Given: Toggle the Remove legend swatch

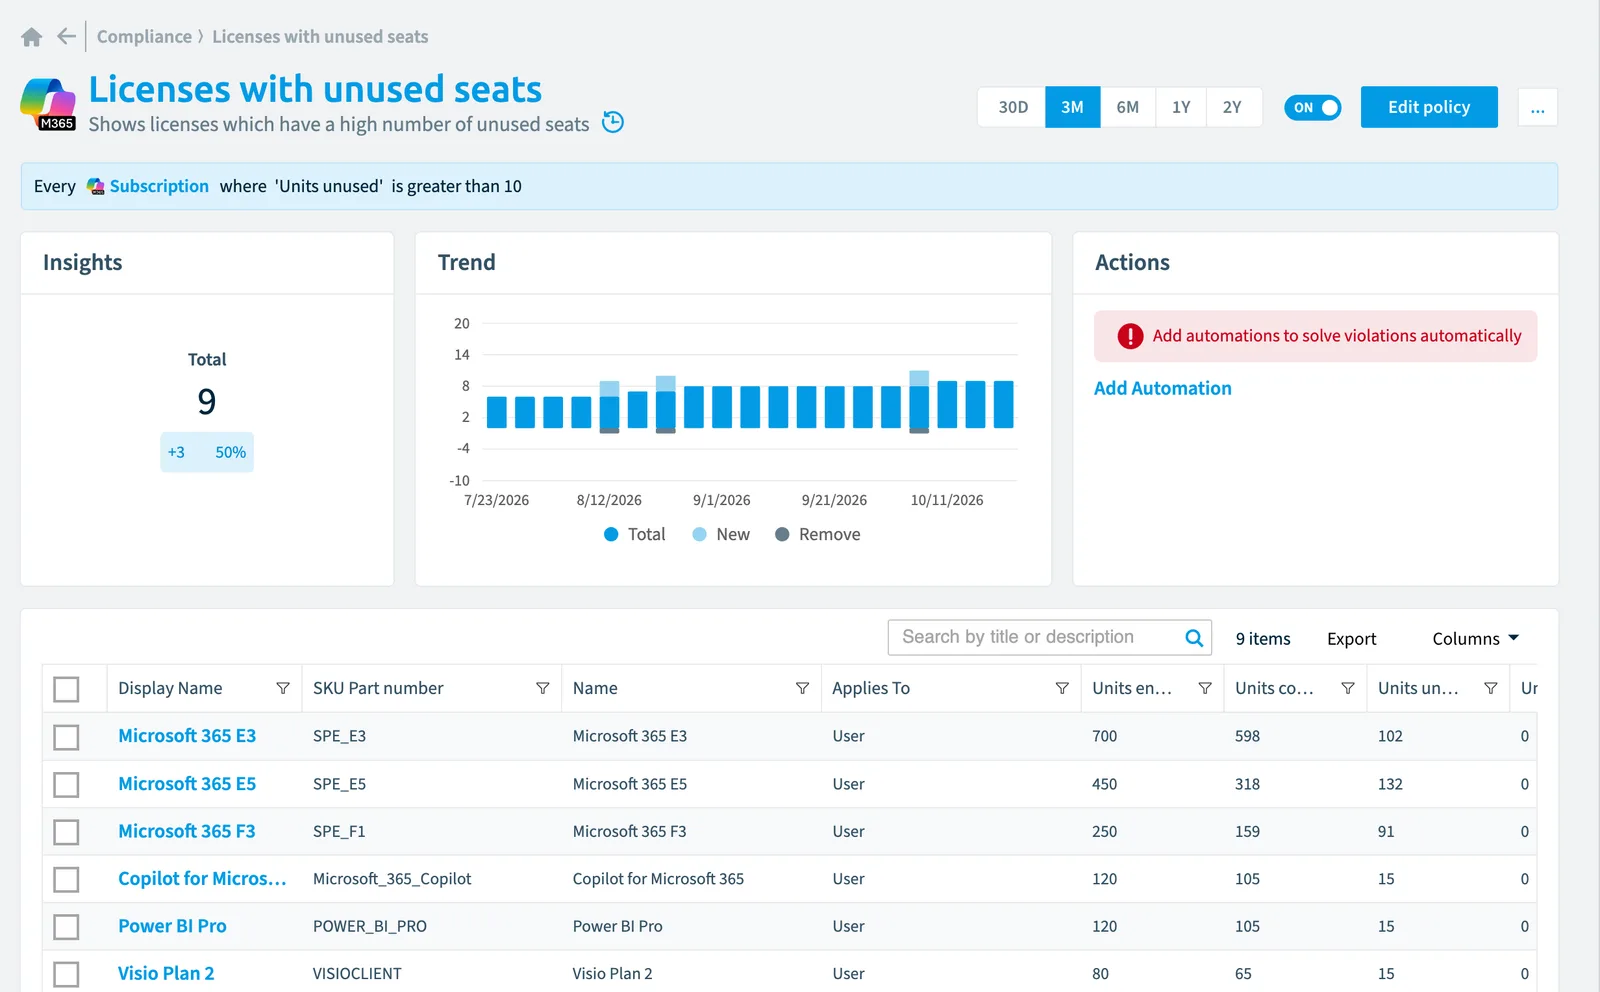Looking at the screenshot, I should [782, 534].
